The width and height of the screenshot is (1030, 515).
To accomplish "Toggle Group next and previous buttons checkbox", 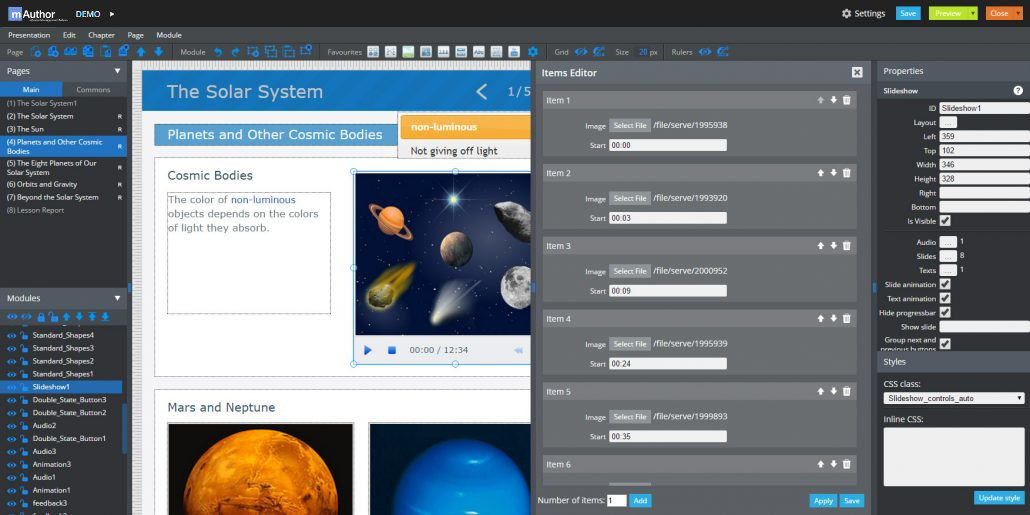I will pos(945,344).
